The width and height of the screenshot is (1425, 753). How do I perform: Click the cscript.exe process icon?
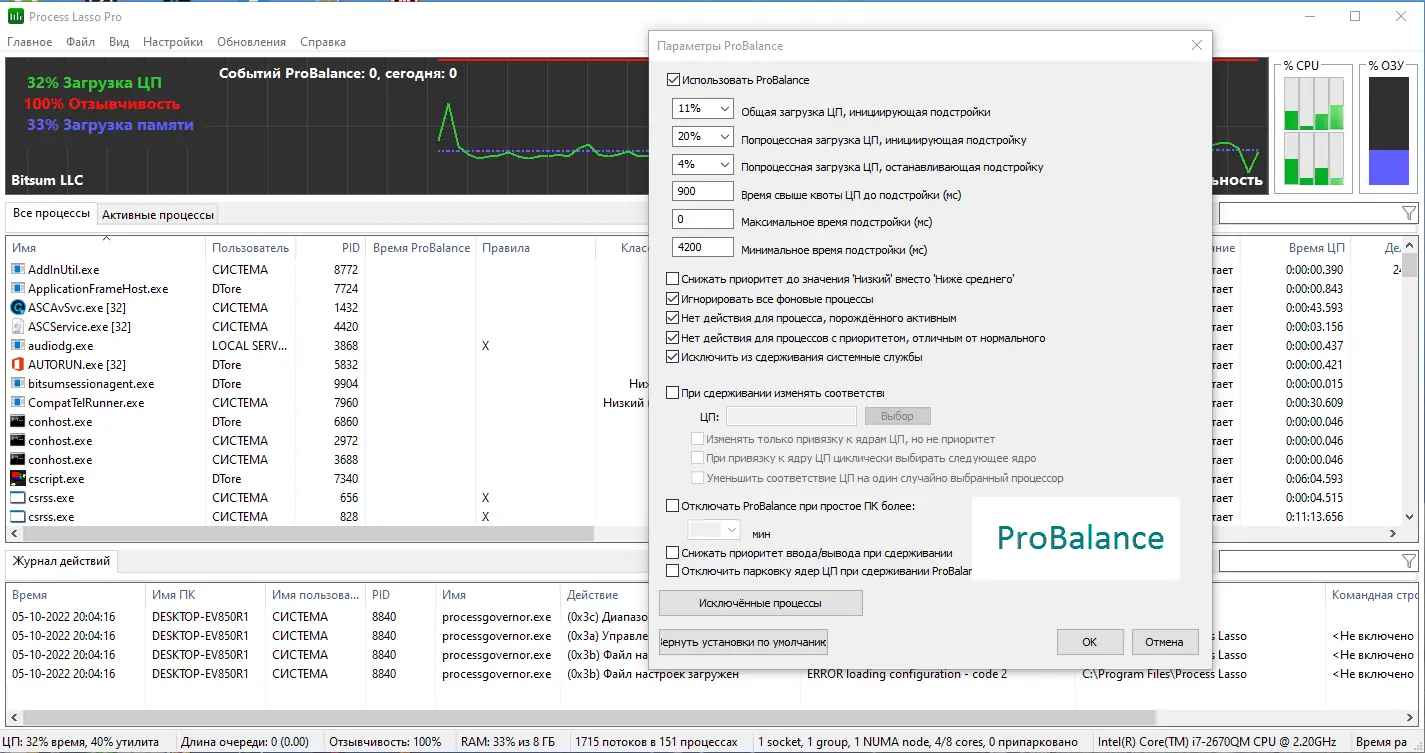tap(17, 479)
